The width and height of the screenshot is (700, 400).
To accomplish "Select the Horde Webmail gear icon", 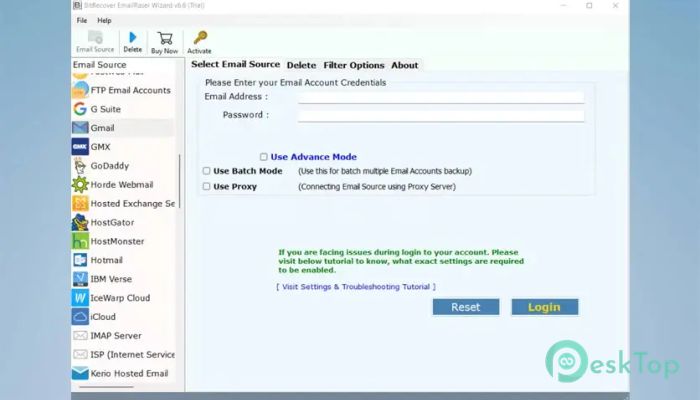I will pos(80,184).
